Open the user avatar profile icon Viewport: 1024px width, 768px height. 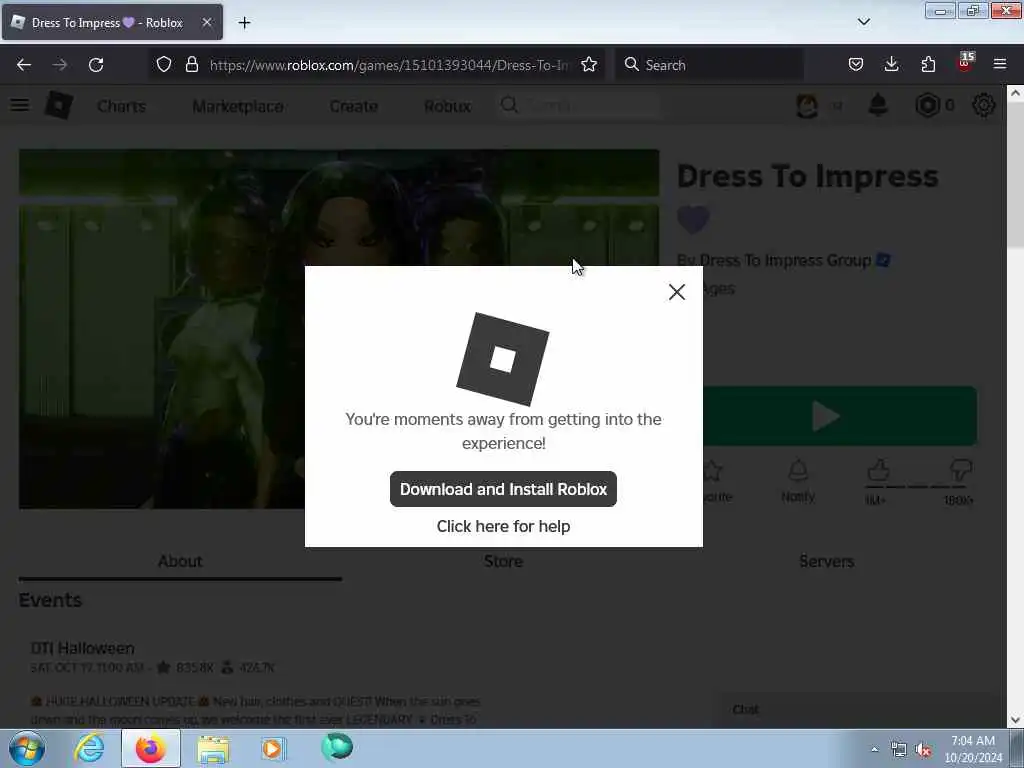807,105
